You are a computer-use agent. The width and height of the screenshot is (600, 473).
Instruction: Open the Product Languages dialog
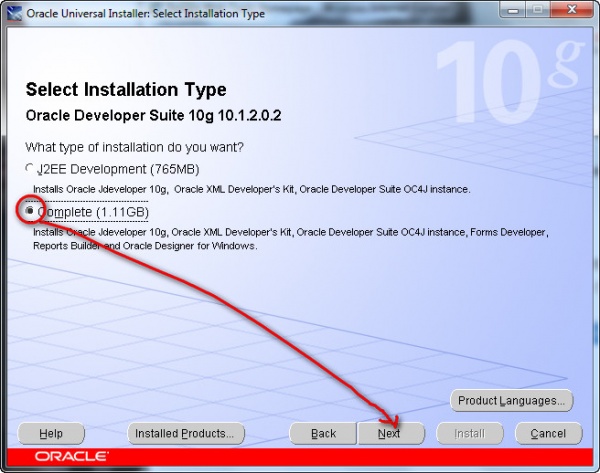pos(512,401)
